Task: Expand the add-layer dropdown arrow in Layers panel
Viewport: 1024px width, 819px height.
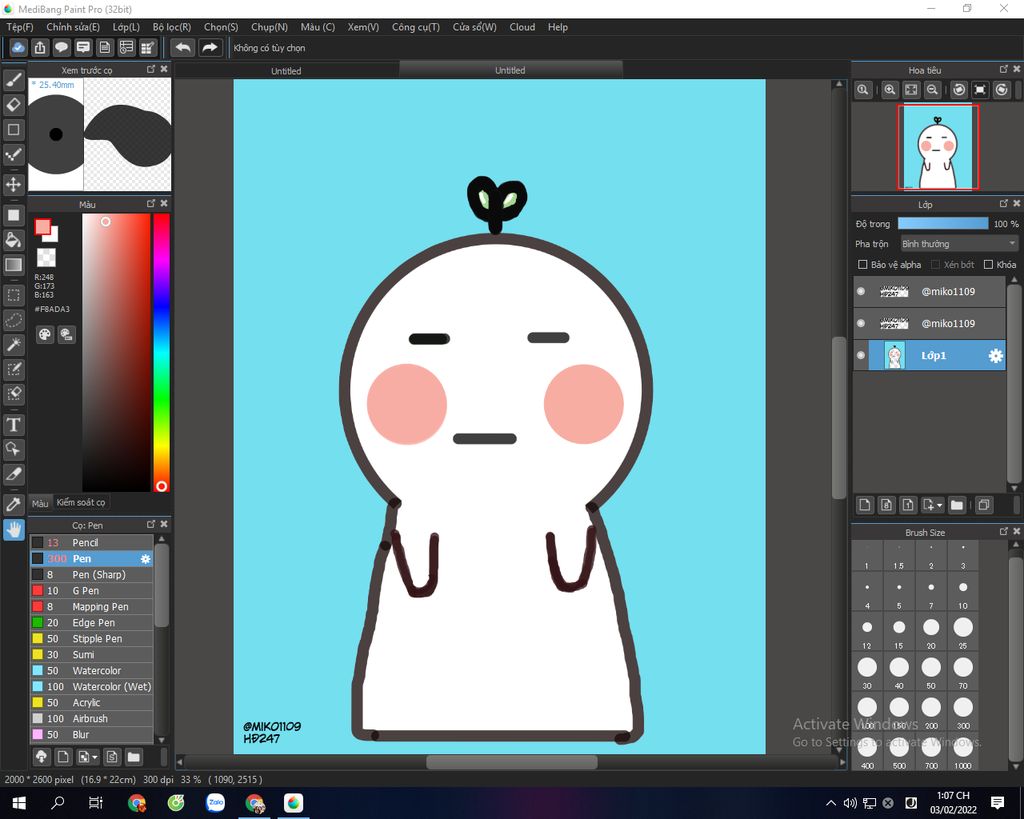Action: [x=939, y=506]
